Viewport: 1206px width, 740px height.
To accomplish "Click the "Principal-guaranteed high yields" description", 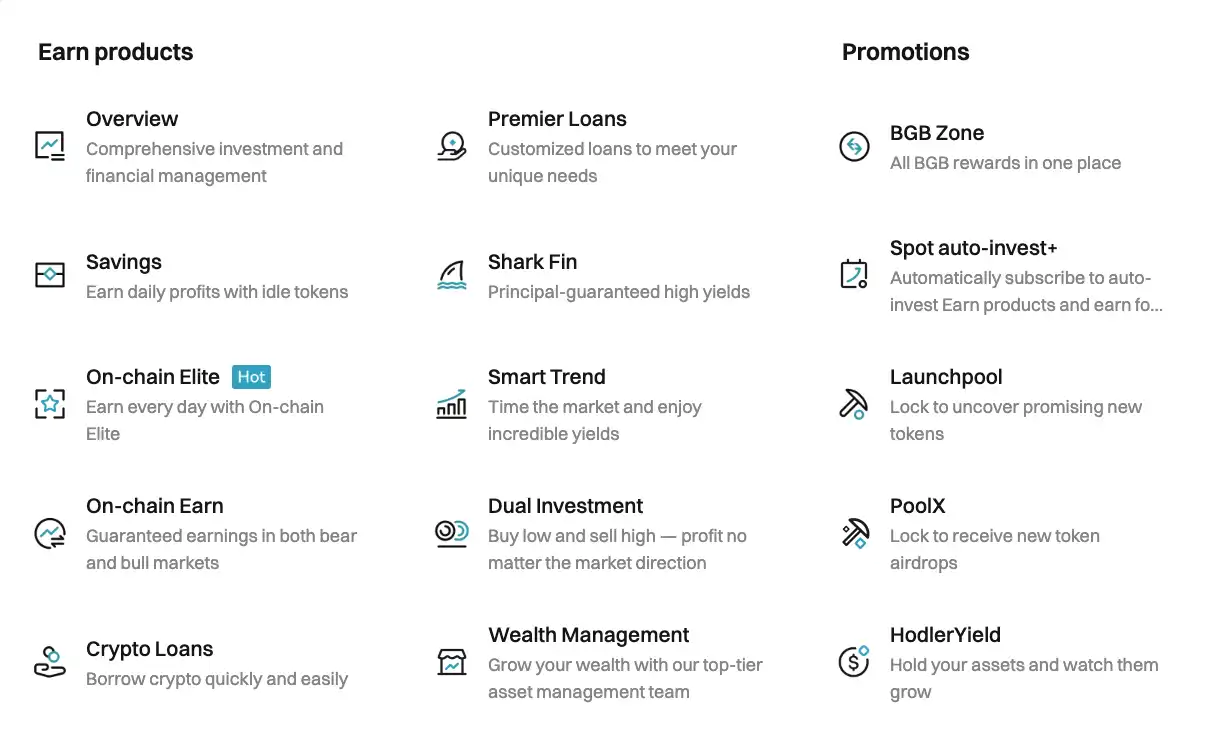I will (x=618, y=292).
